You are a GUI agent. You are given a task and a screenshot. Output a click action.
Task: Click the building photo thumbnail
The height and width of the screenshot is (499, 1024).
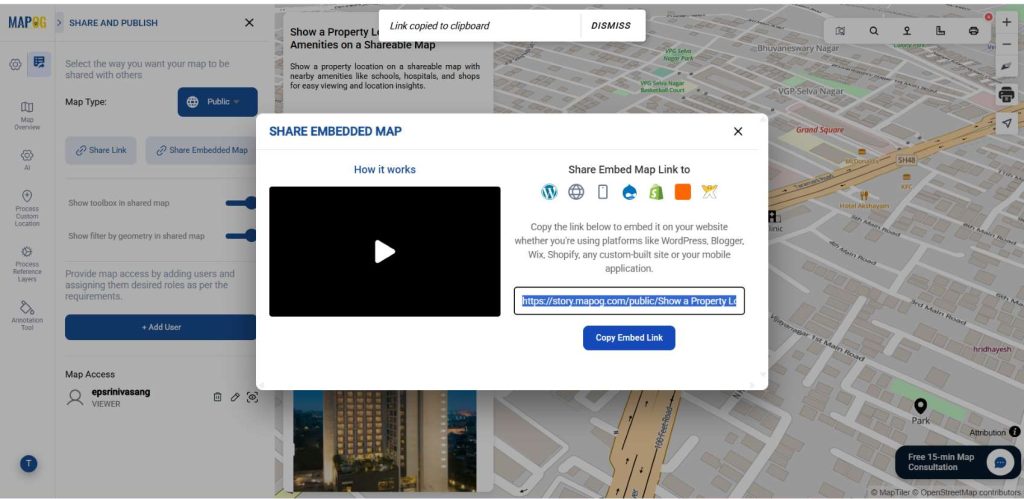pos(384,441)
